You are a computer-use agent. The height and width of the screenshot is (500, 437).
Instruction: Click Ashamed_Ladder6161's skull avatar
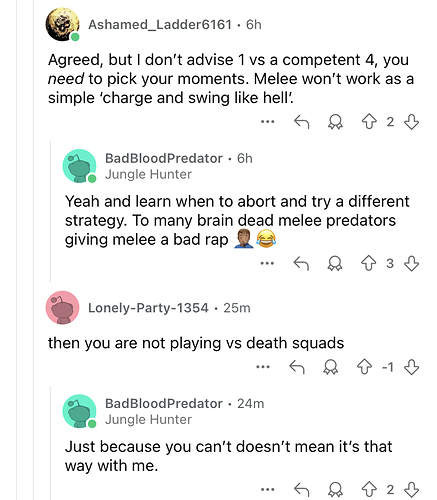coord(62,24)
